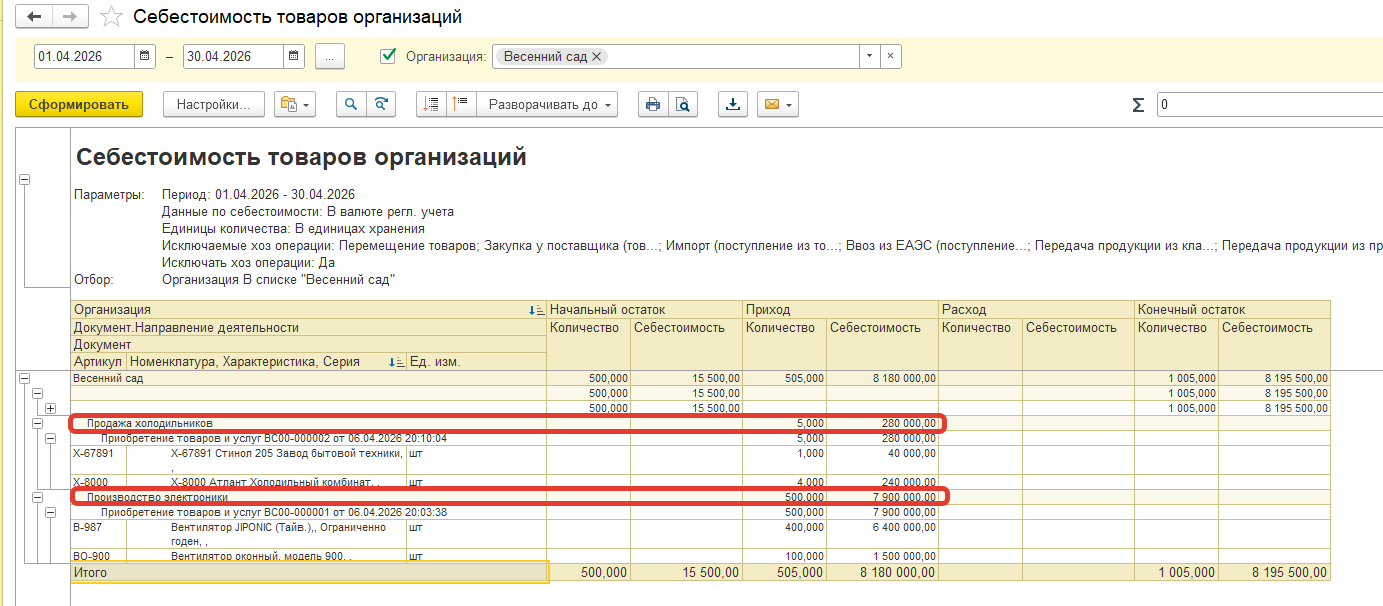The height and width of the screenshot is (606, 1383).
Task: Open the email send options dropdown
Action: click(779, 105)
